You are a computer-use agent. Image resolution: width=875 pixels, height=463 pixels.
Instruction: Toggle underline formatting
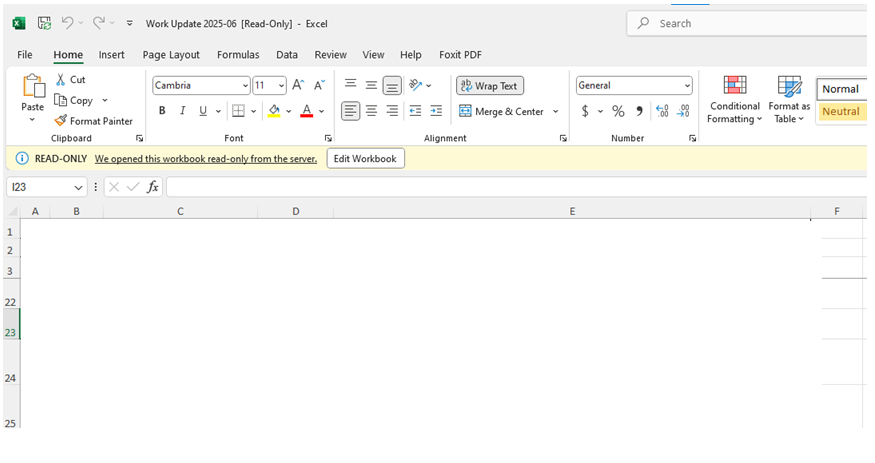pyautogui.click(x=203, y=111)
